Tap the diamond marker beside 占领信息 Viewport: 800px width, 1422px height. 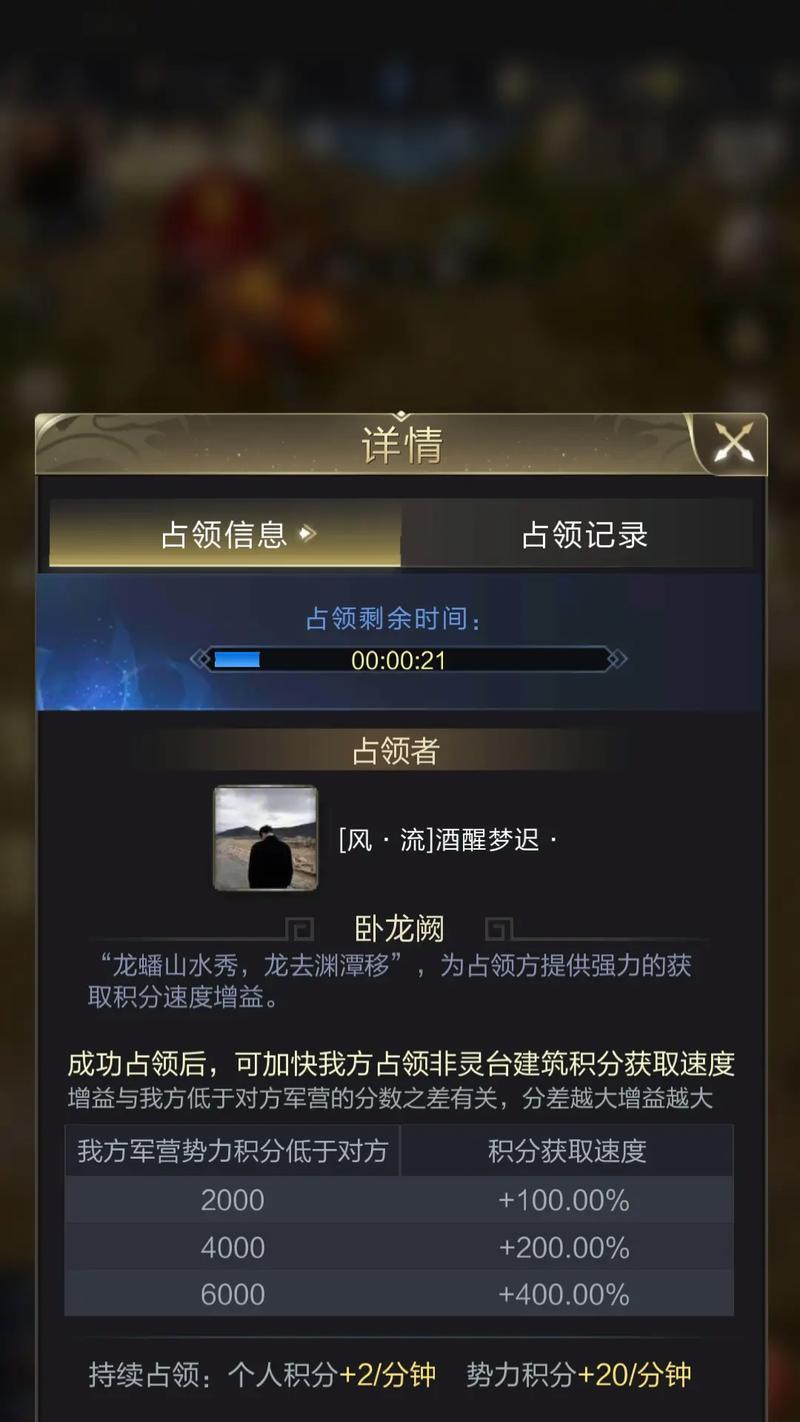(x=308, y=534)
